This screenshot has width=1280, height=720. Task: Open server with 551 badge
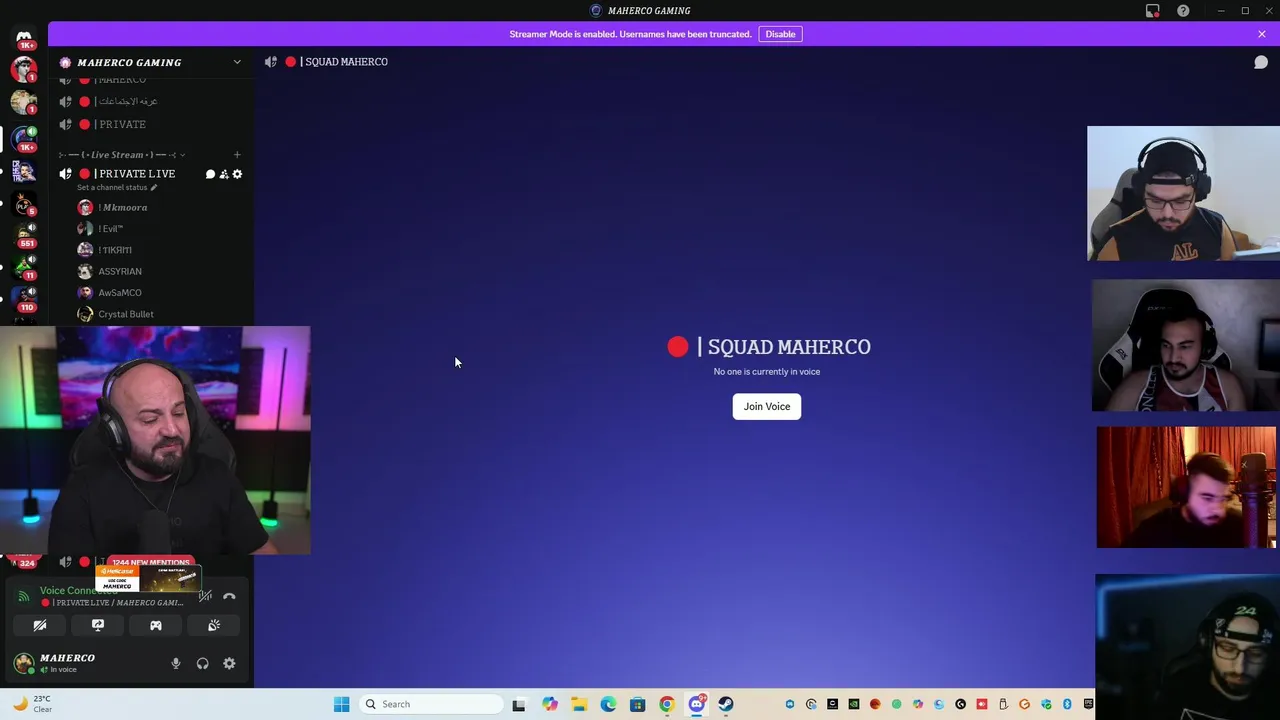(24, 235)
